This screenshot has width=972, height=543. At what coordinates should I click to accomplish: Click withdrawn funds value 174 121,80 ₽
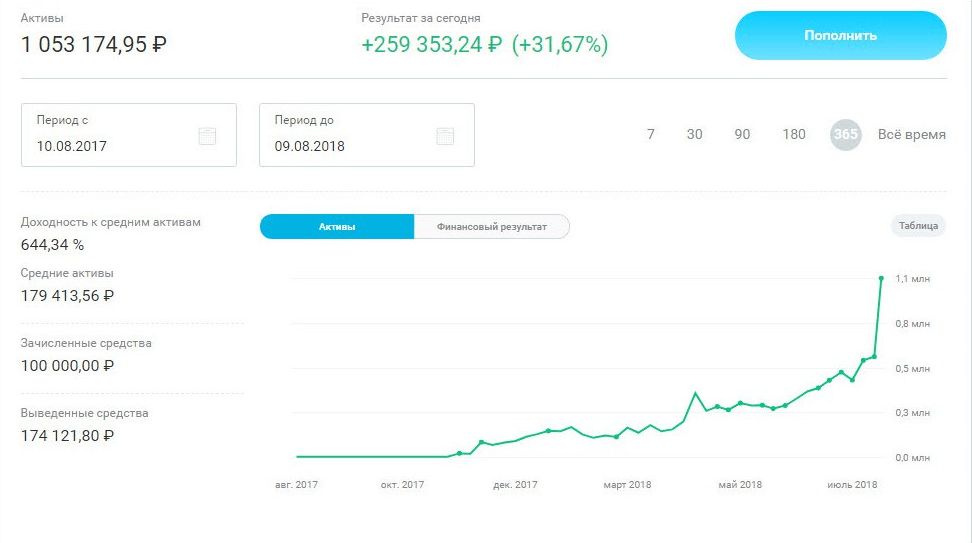pyautogui.click(x=67, y=436)
